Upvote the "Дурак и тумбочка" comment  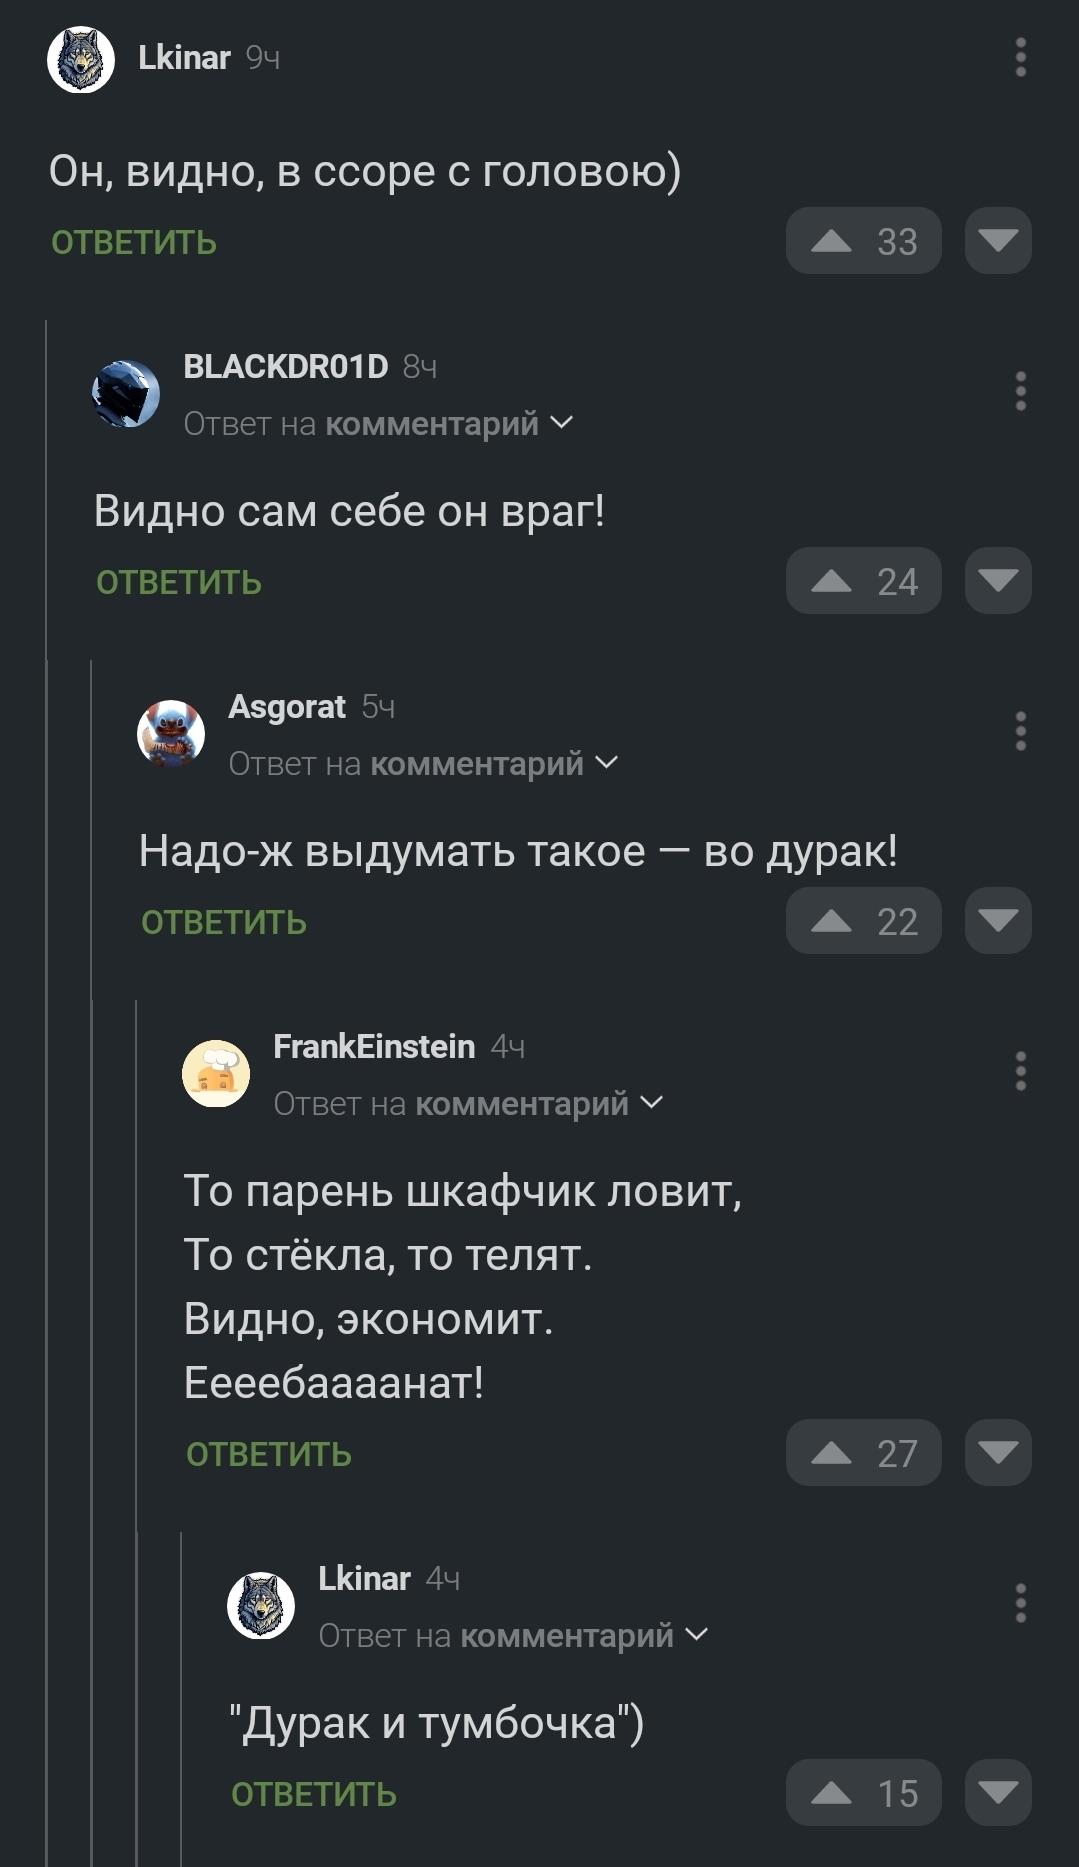coord(863,1793)
